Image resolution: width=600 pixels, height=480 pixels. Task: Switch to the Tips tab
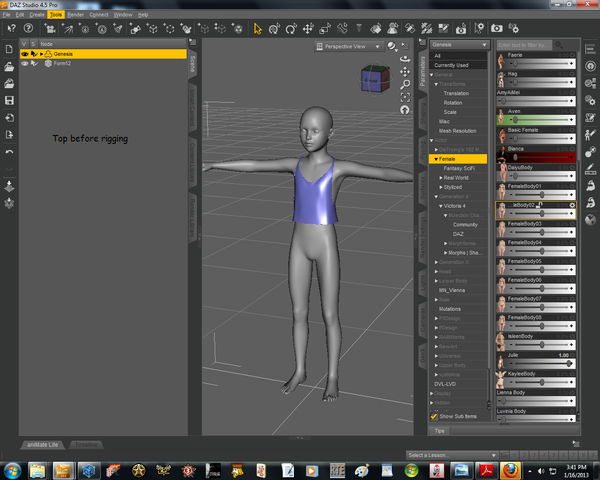click(x=438, y=430)
